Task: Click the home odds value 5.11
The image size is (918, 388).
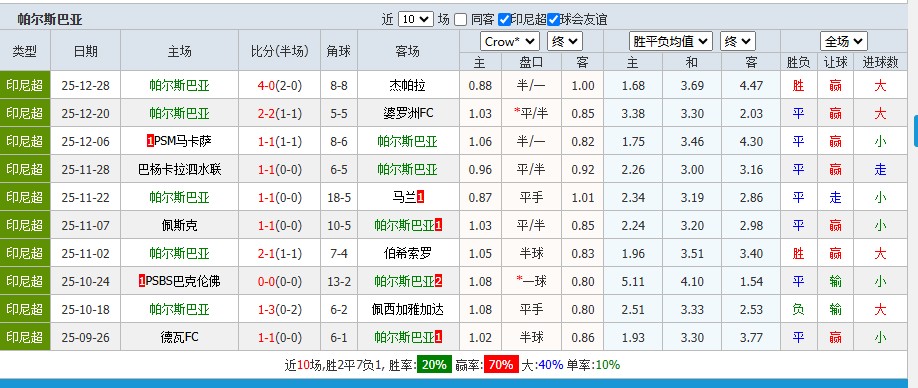Action: (633, 281)
